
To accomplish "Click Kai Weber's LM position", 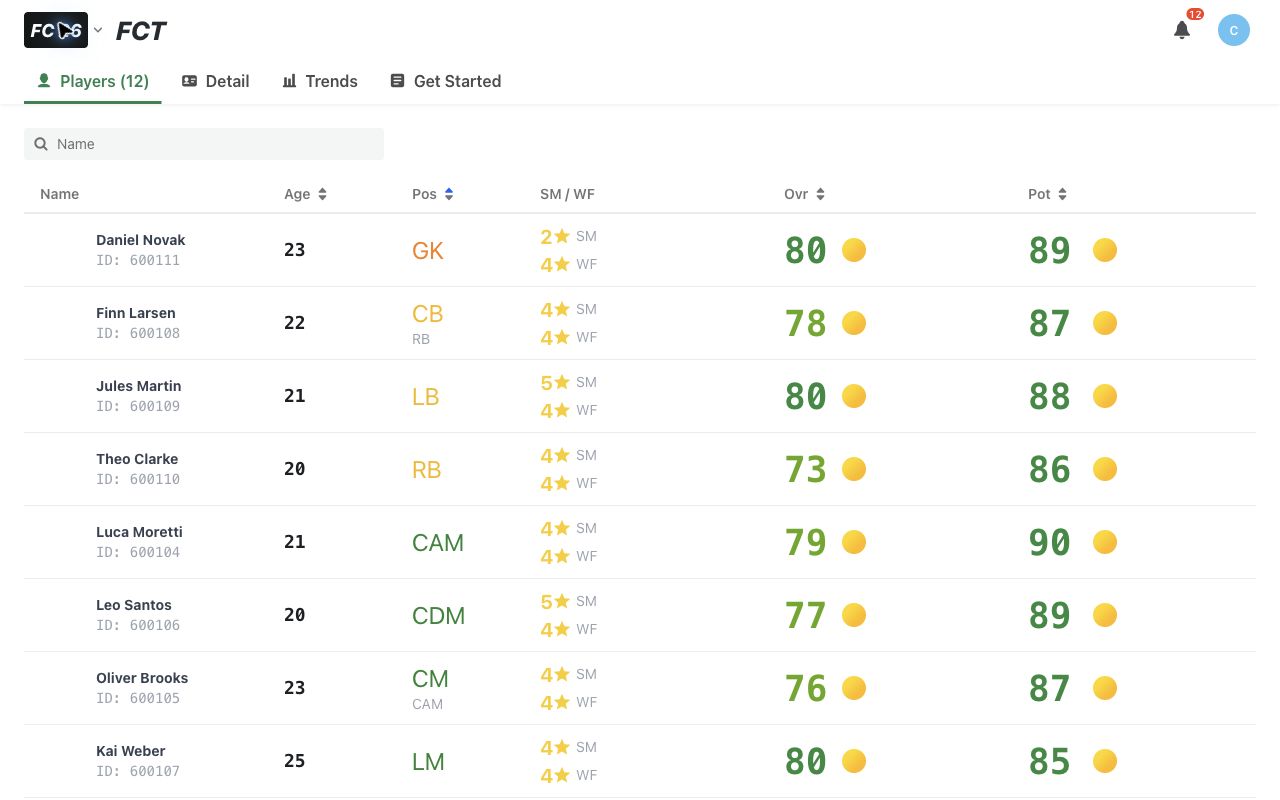I will (x=428, y=762).
